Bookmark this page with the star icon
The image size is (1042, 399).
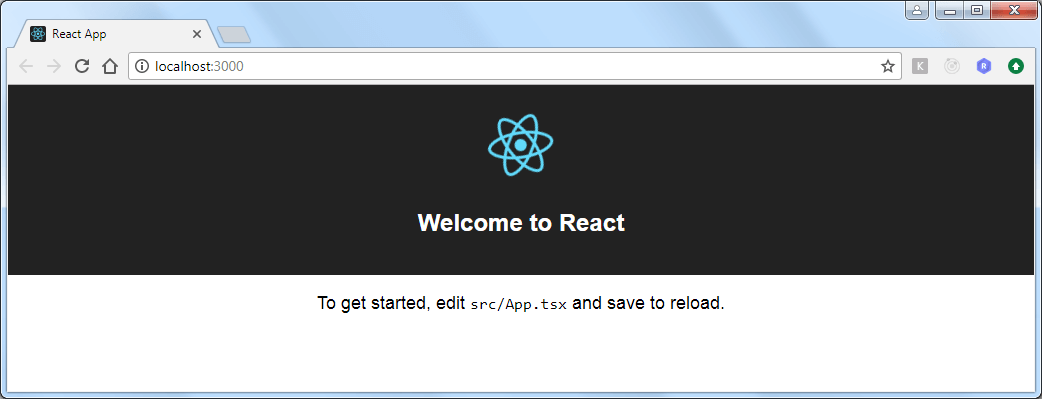[887, 66]
